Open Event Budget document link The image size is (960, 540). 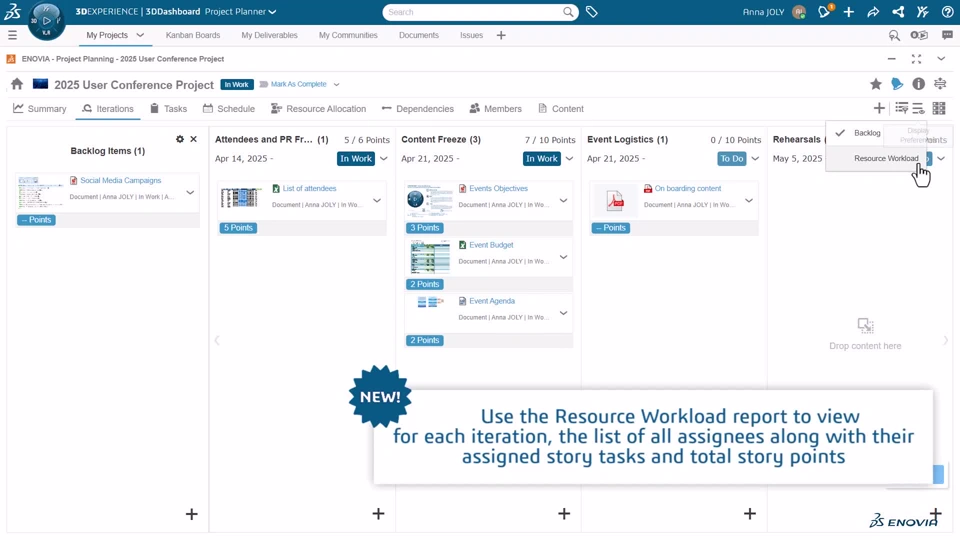491,245
